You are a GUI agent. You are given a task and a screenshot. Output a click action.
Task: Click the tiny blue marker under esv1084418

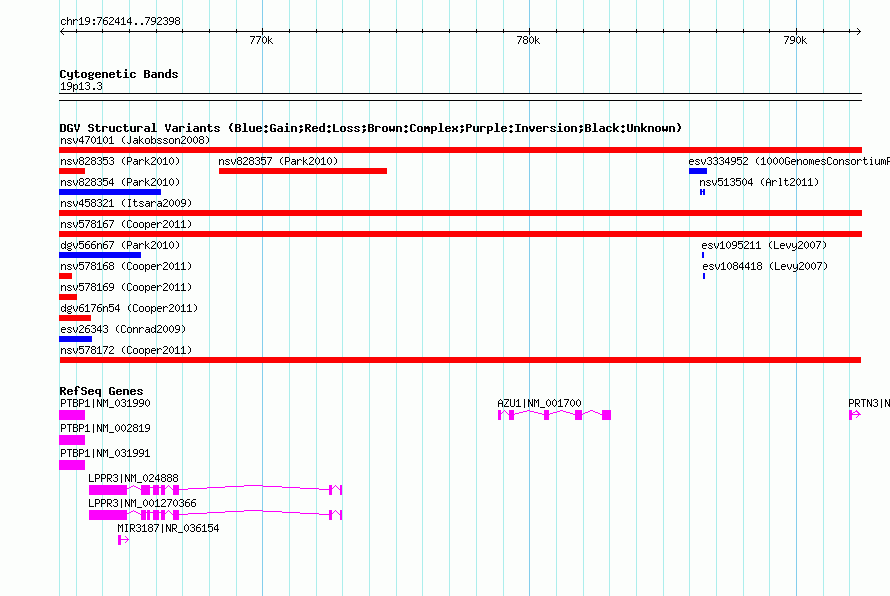[x=704, y=276]
